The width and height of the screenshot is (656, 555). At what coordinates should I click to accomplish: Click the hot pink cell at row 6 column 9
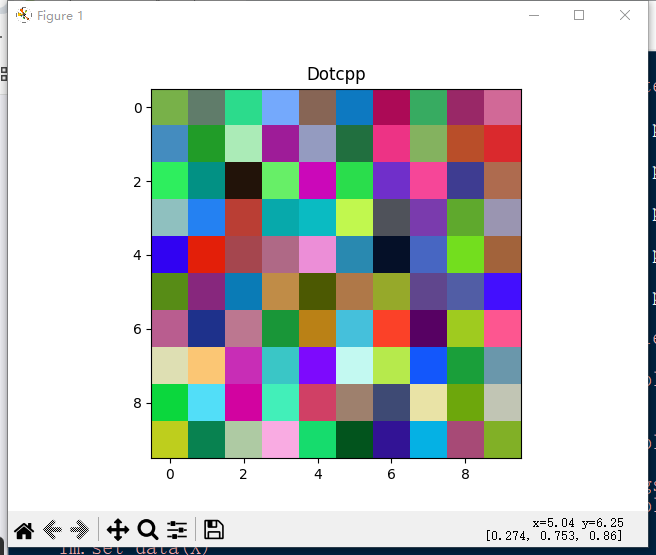tap(502, 328)
